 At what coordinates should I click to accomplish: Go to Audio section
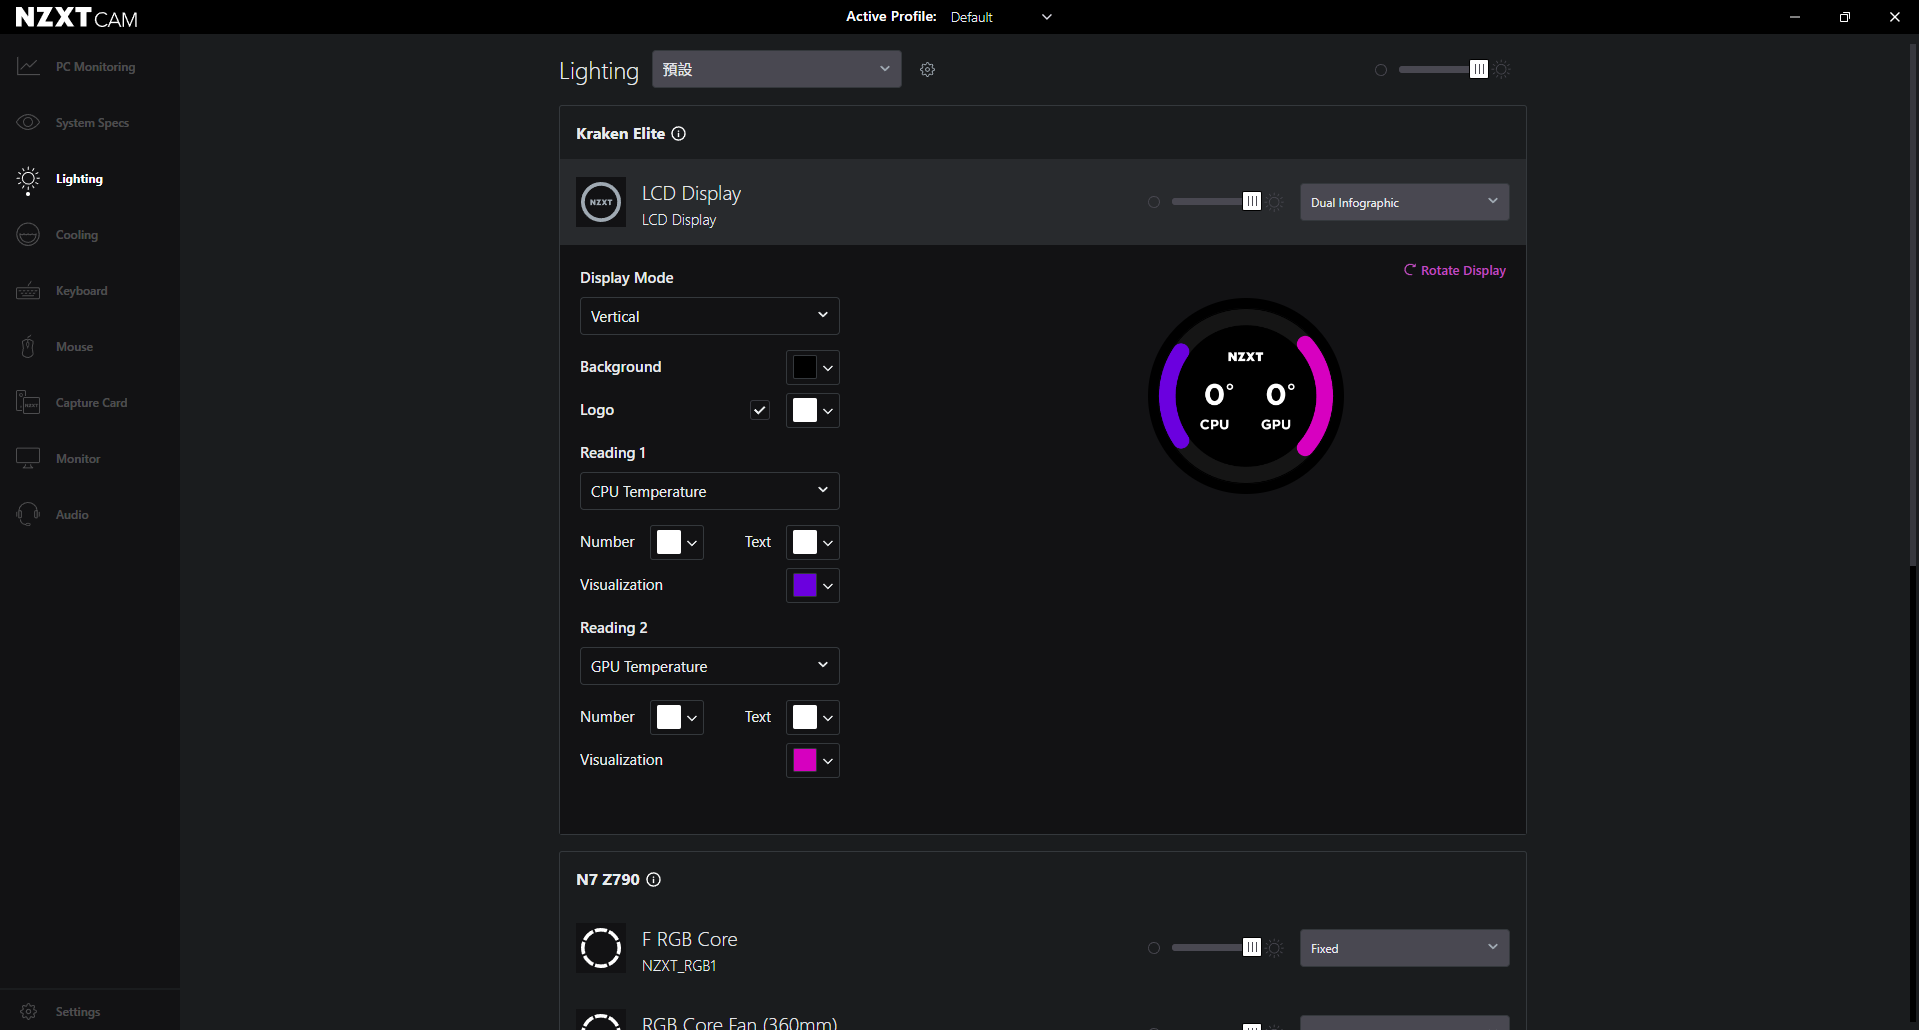(72, 515)
